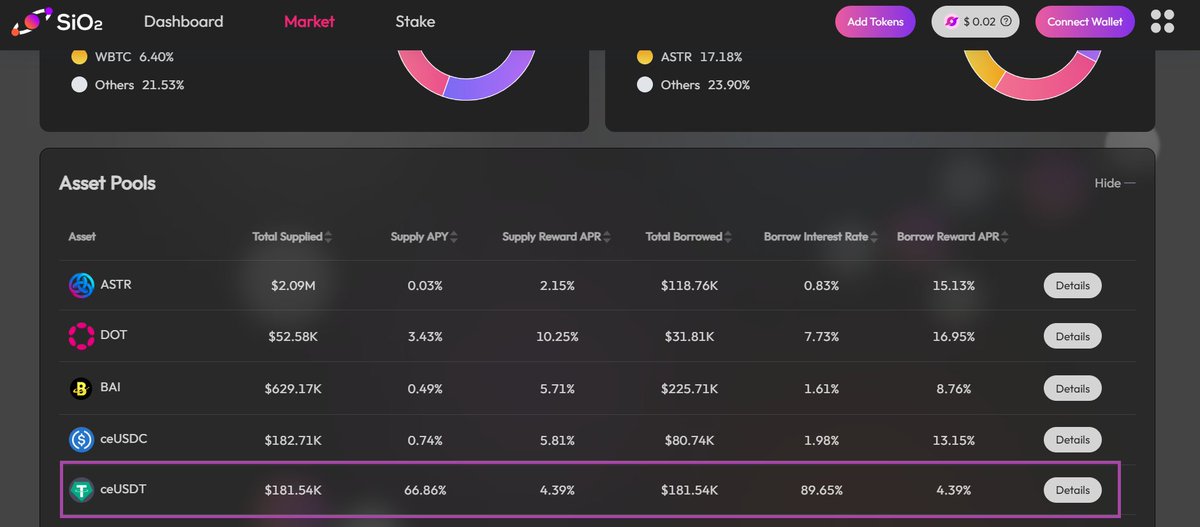1200x527 pixels.
Task: Sort by Borrow Interest Rate arrows
Action: [876, 237]
